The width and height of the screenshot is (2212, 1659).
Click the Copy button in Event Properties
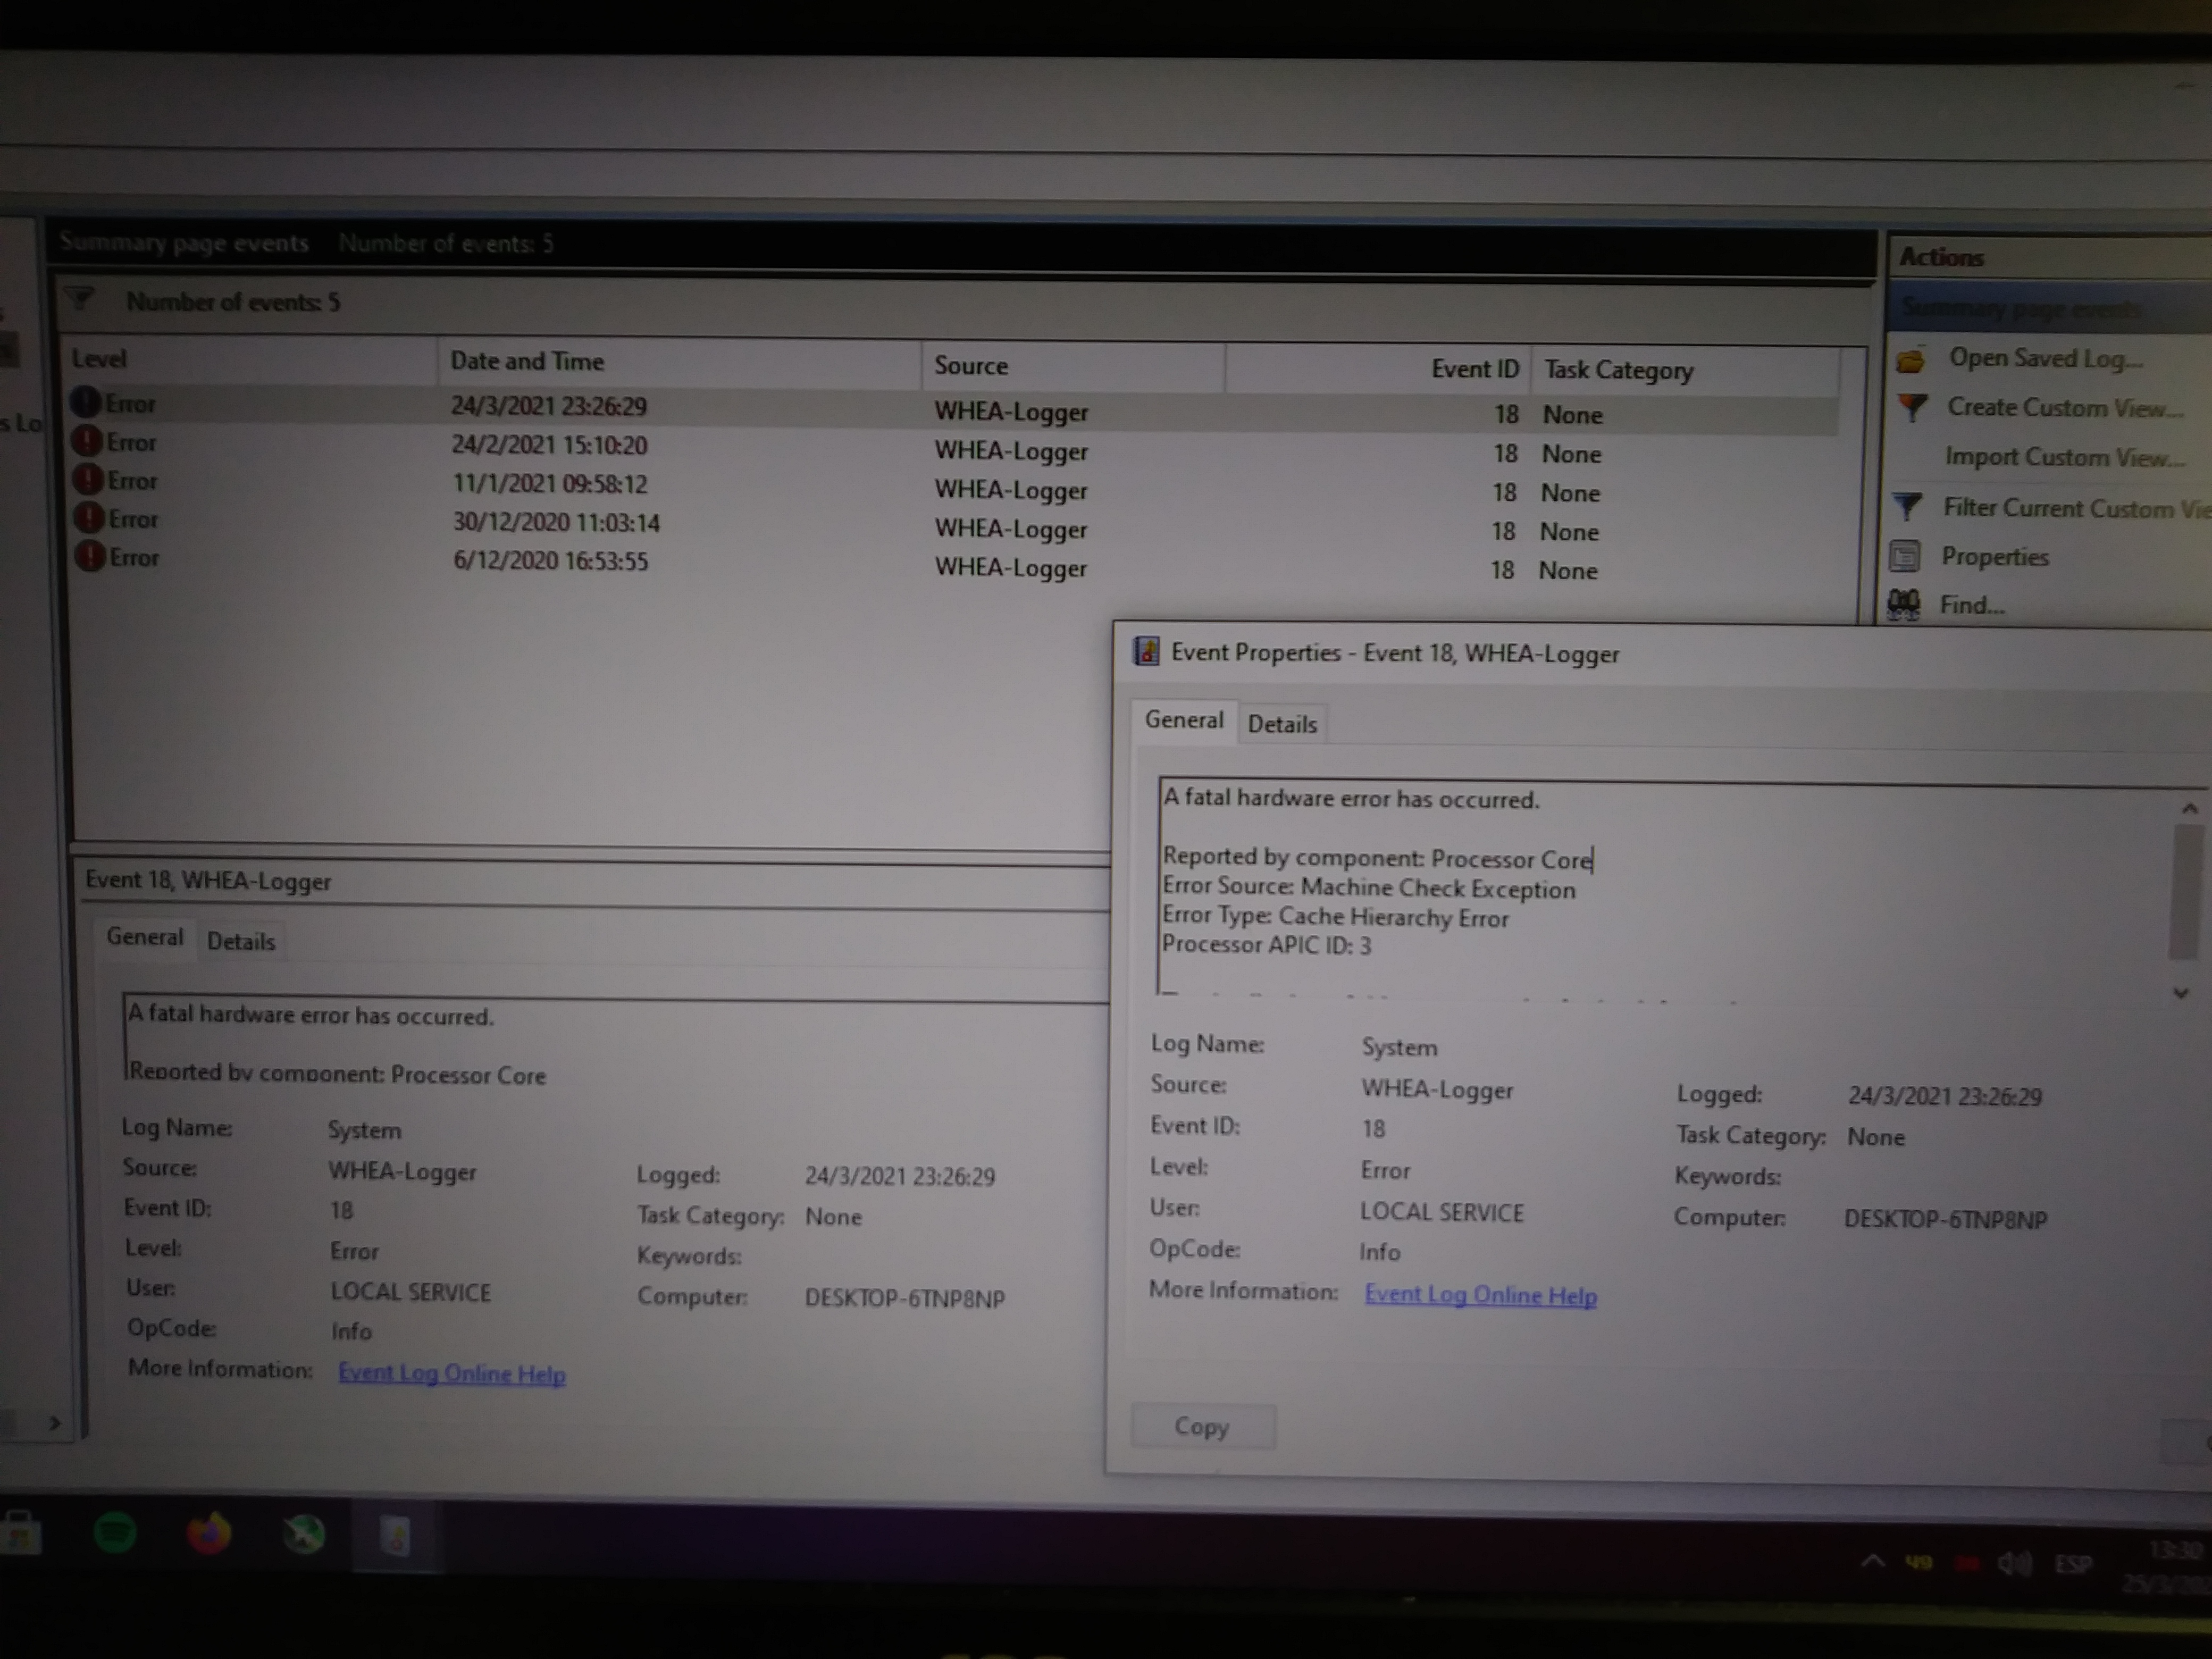[x=1202, y=1426]
